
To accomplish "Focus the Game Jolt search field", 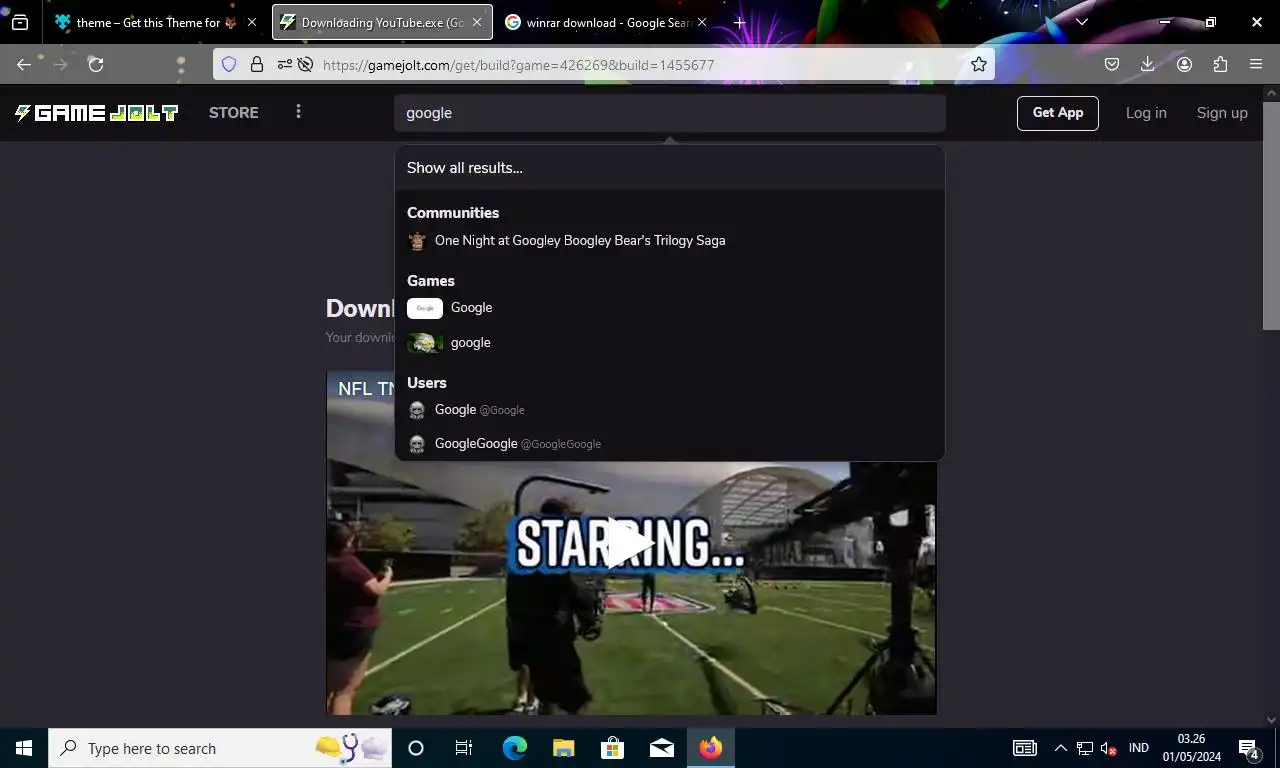I will click(669, 113).
